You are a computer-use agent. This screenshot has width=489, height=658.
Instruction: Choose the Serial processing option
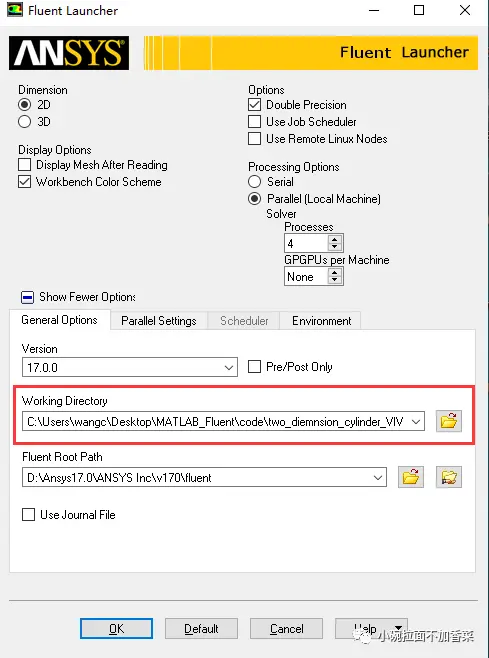point(254,182)
